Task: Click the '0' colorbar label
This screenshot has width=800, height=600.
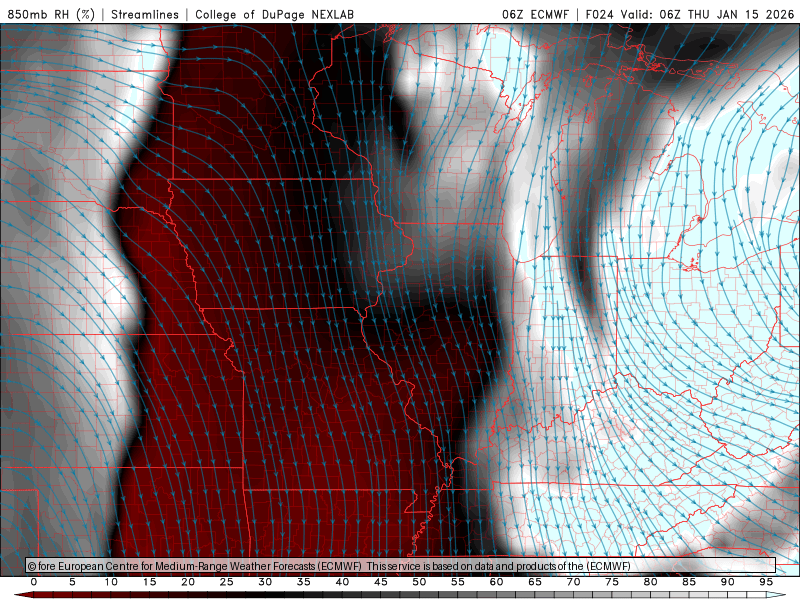Action: [x=34, y=582]
